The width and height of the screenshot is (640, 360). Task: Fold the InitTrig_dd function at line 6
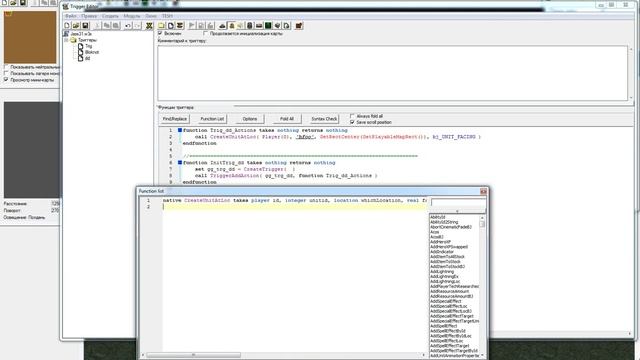pos(180,162)
